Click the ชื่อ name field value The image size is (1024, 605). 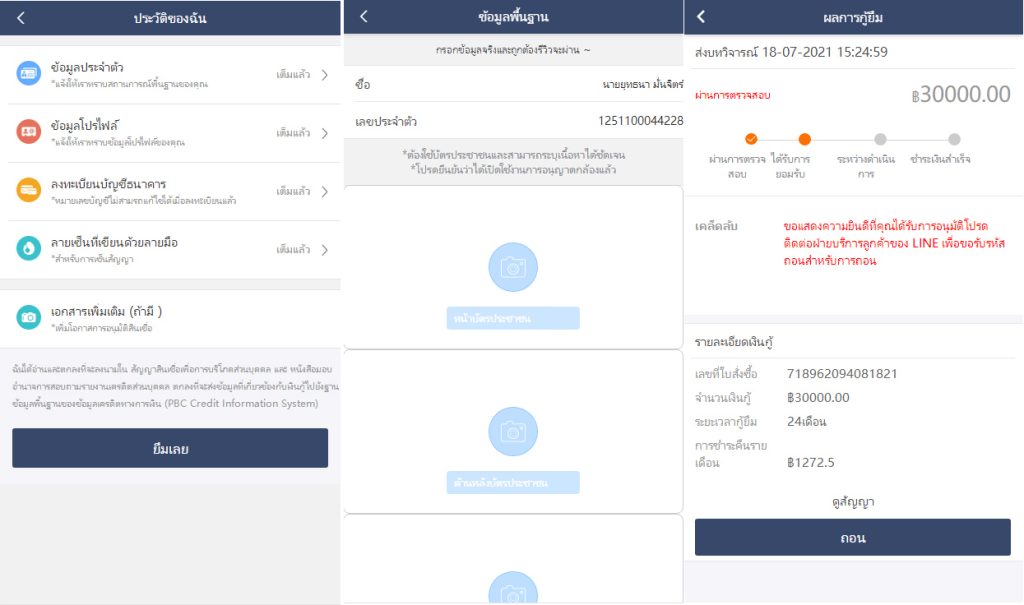coord(643,84)
